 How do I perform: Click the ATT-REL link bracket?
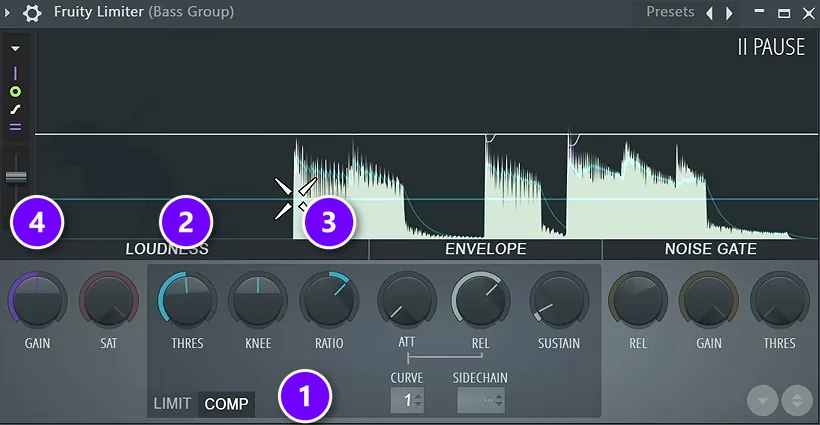click(x=445, y=358)
